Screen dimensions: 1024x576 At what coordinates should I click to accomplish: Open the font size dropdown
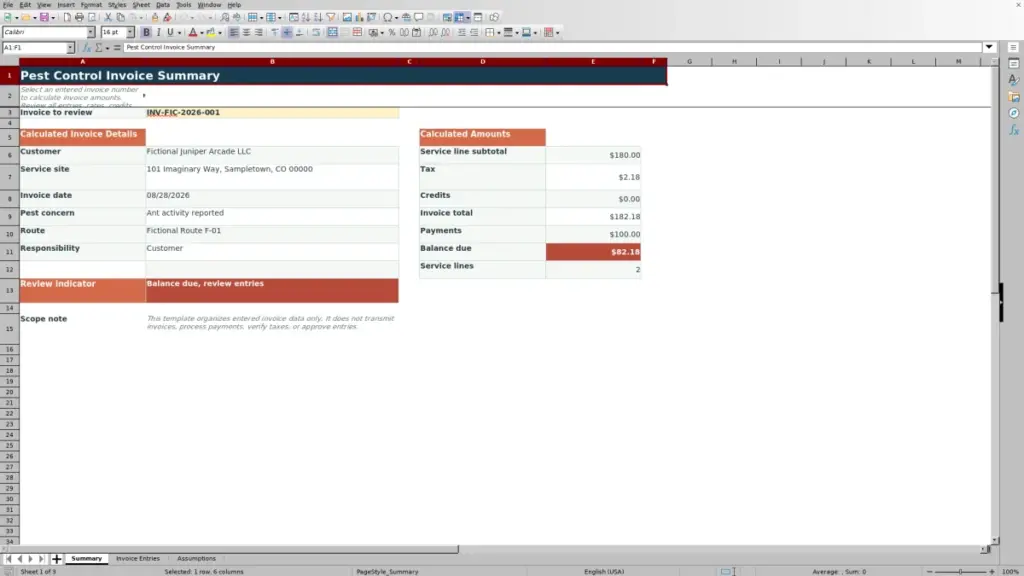tap(130, 33)
